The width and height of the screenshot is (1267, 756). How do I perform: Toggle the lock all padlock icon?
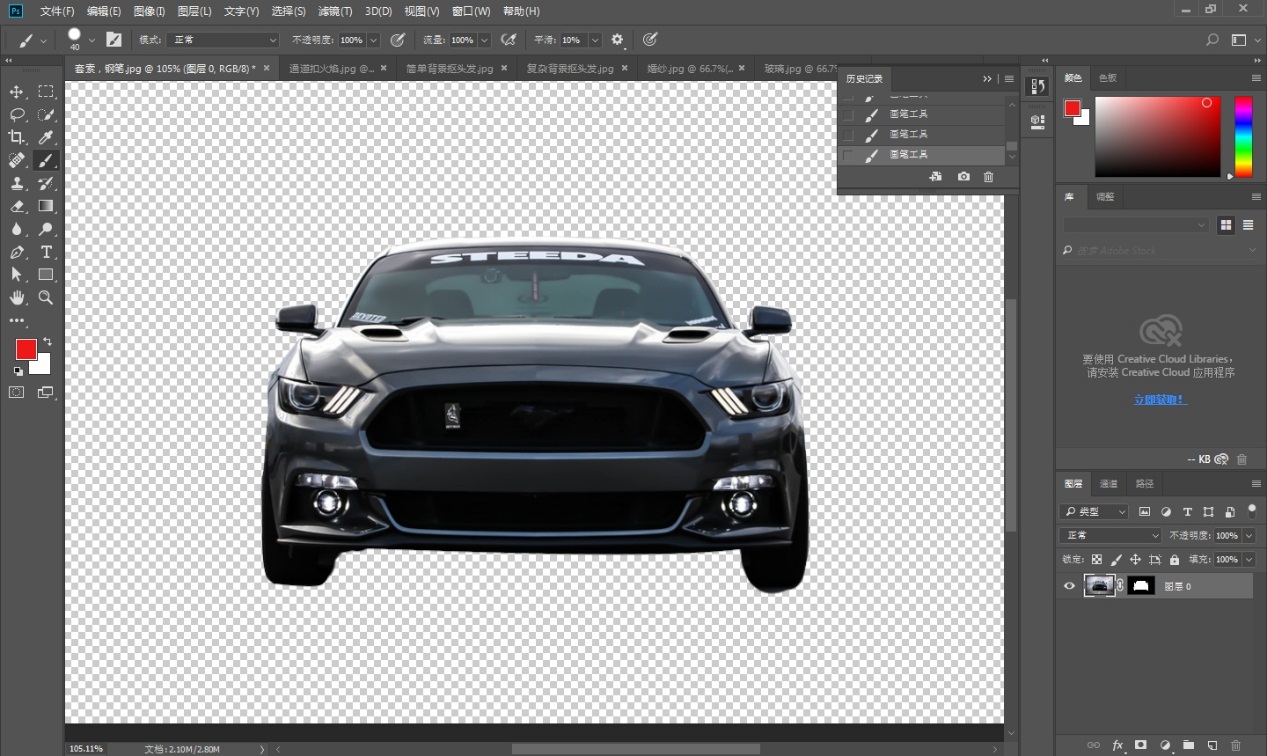[x=1174, y=560]
